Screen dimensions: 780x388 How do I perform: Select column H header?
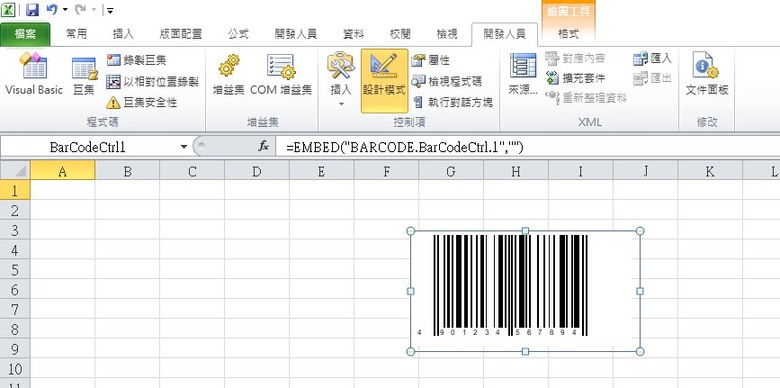click(516, 171)
